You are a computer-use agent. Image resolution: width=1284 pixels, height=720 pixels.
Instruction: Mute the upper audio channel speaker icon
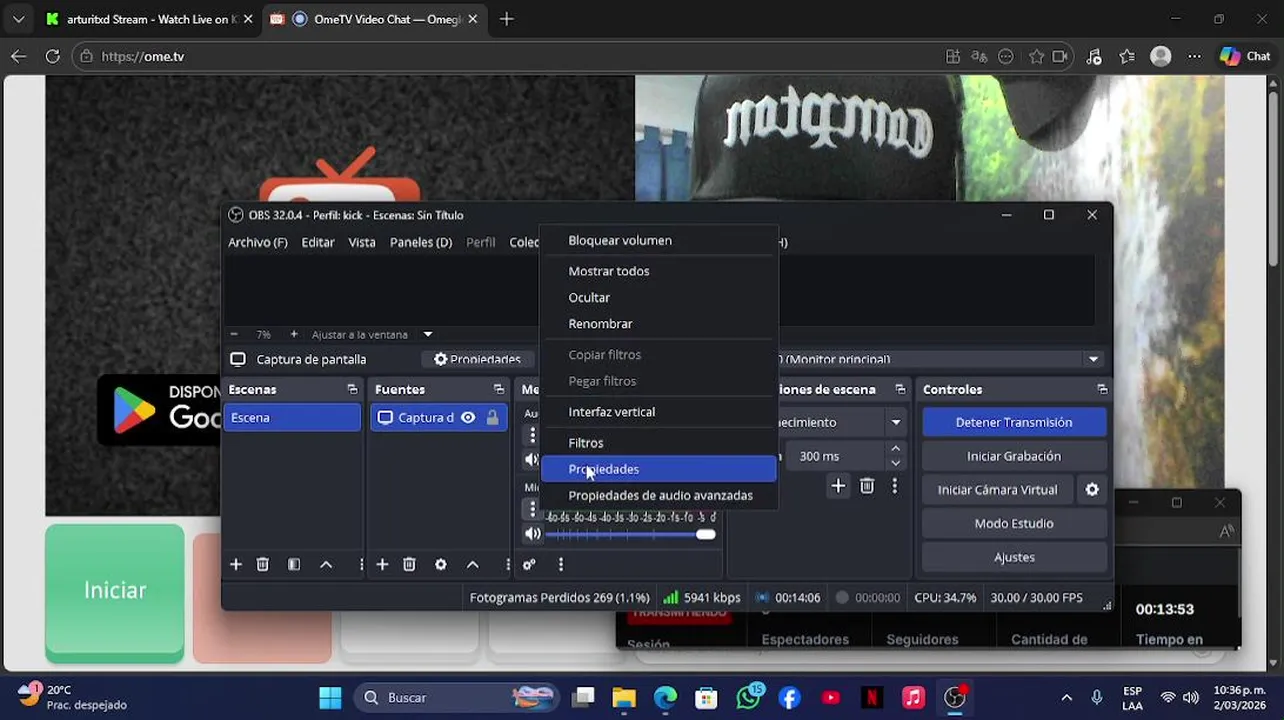pyautogui.click(x=531, y=460)
